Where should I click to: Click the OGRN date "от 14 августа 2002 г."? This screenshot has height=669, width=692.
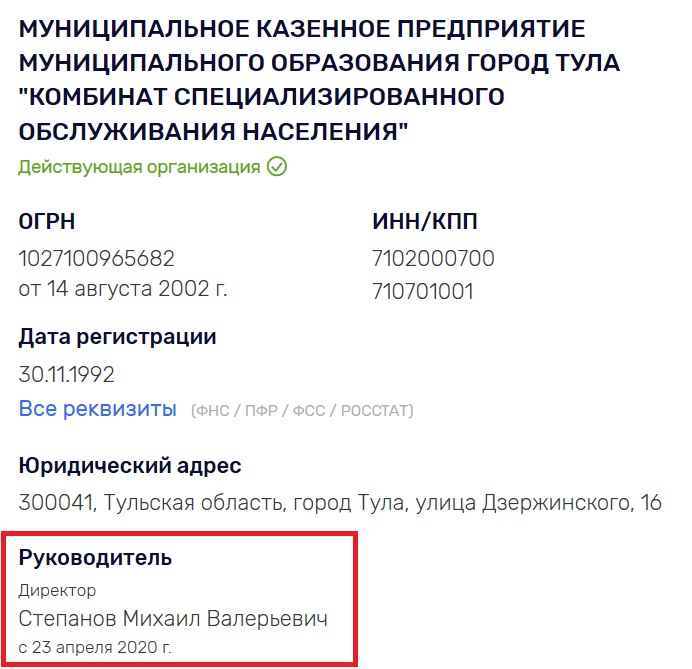[x=123, y=291]
